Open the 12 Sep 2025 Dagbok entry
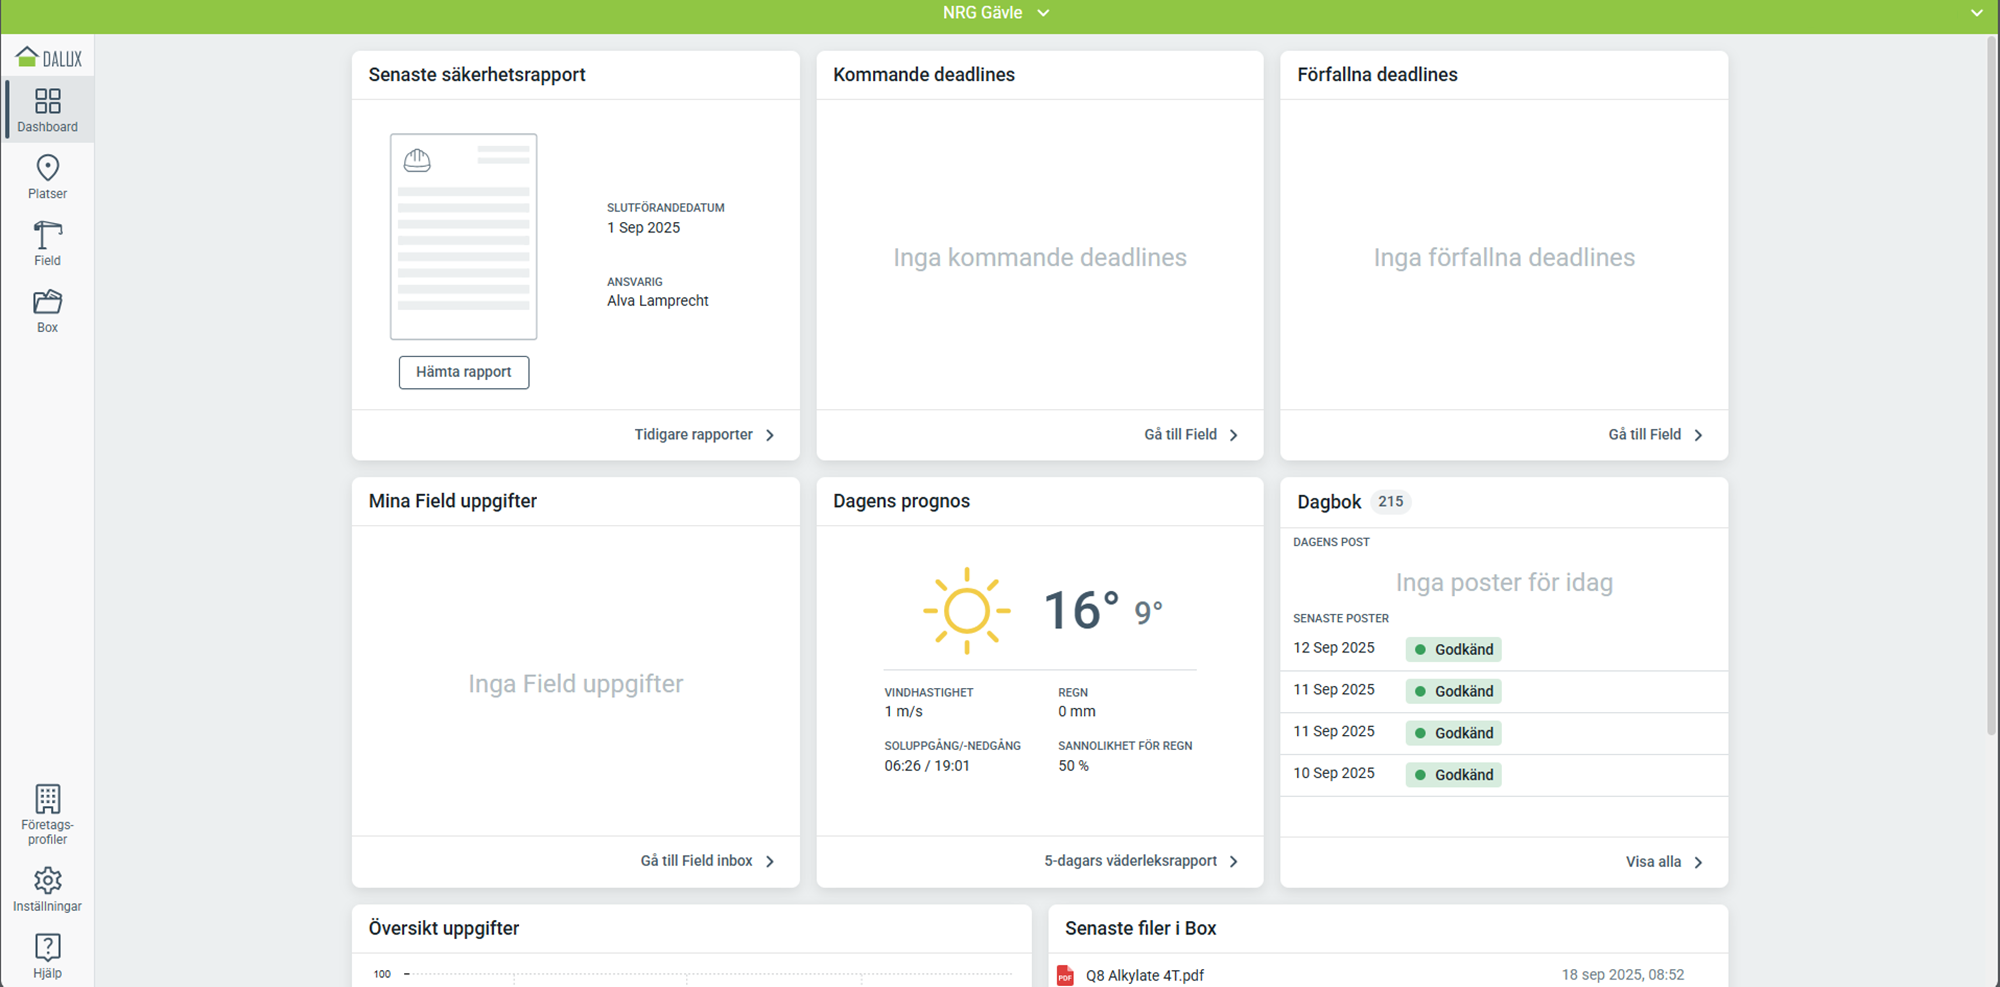 click(x=1335, y=648)
